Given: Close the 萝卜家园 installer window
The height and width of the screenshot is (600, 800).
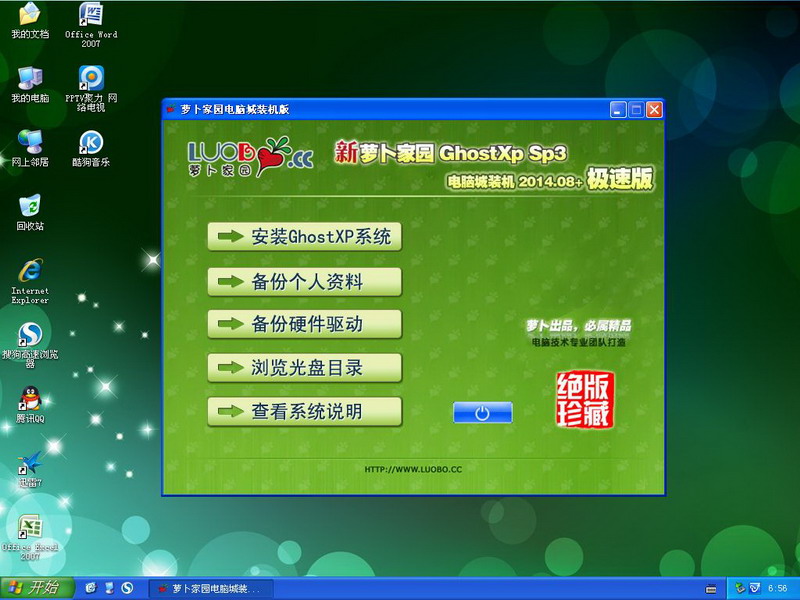Looking at the screenshot, I should 654,110.
